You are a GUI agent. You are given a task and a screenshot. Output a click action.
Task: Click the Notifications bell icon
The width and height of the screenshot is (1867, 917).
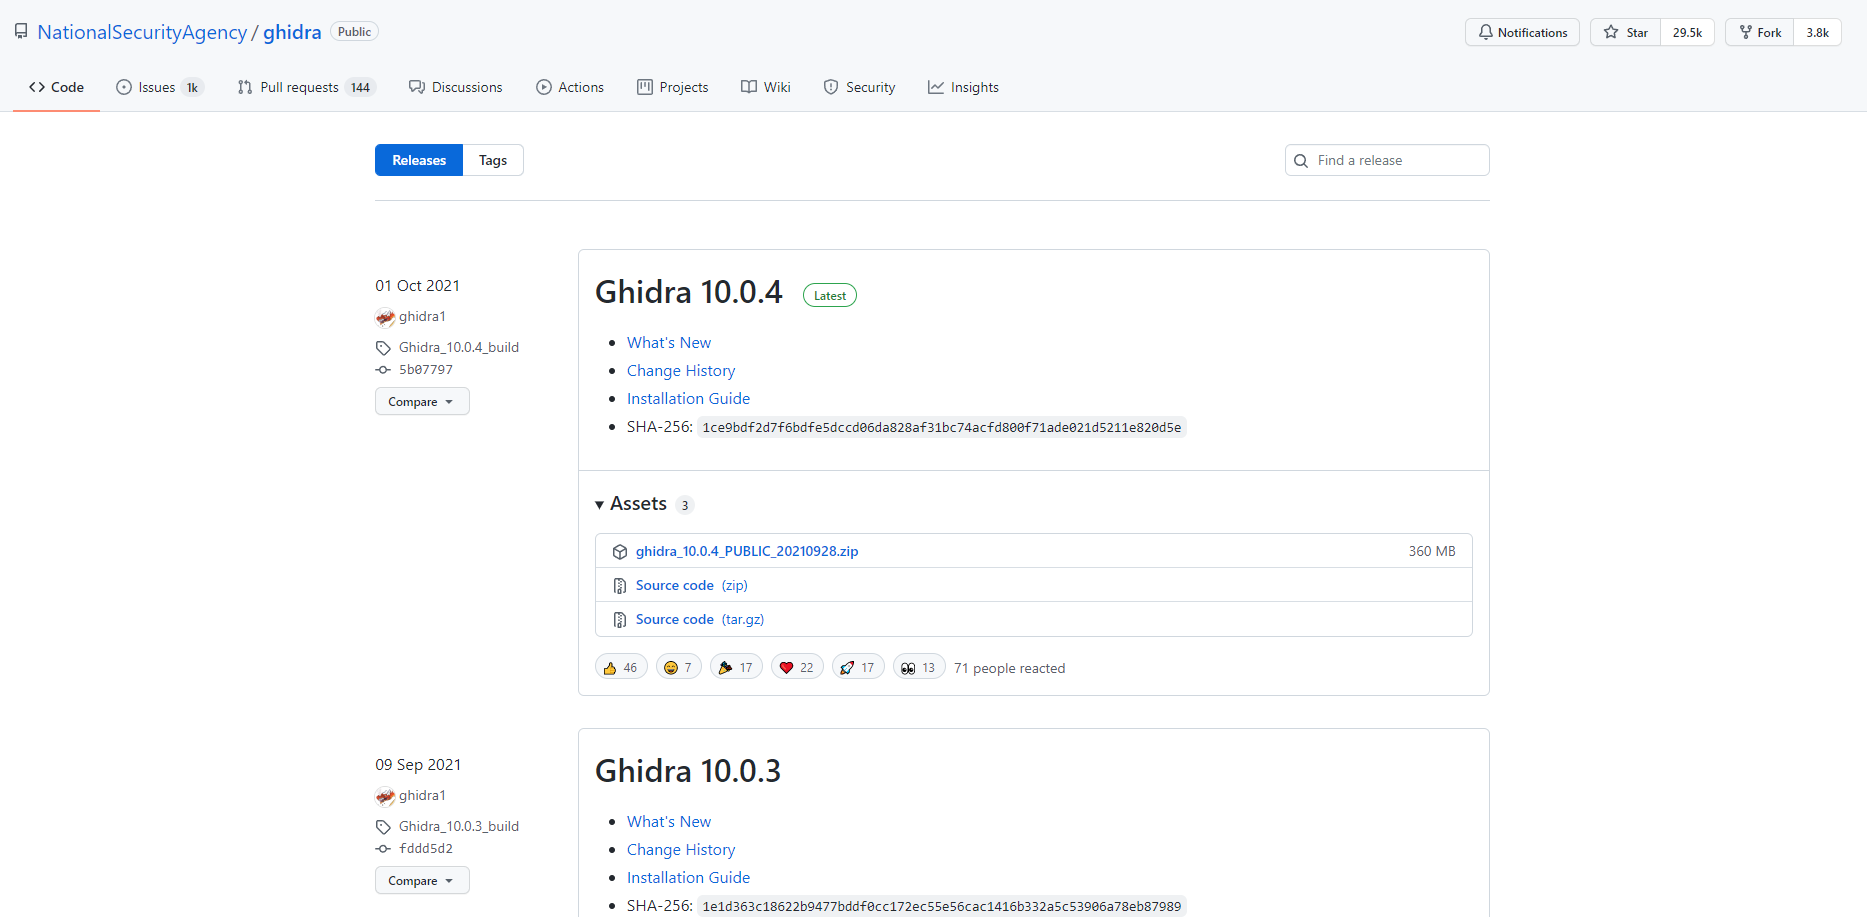point(1486,32)
